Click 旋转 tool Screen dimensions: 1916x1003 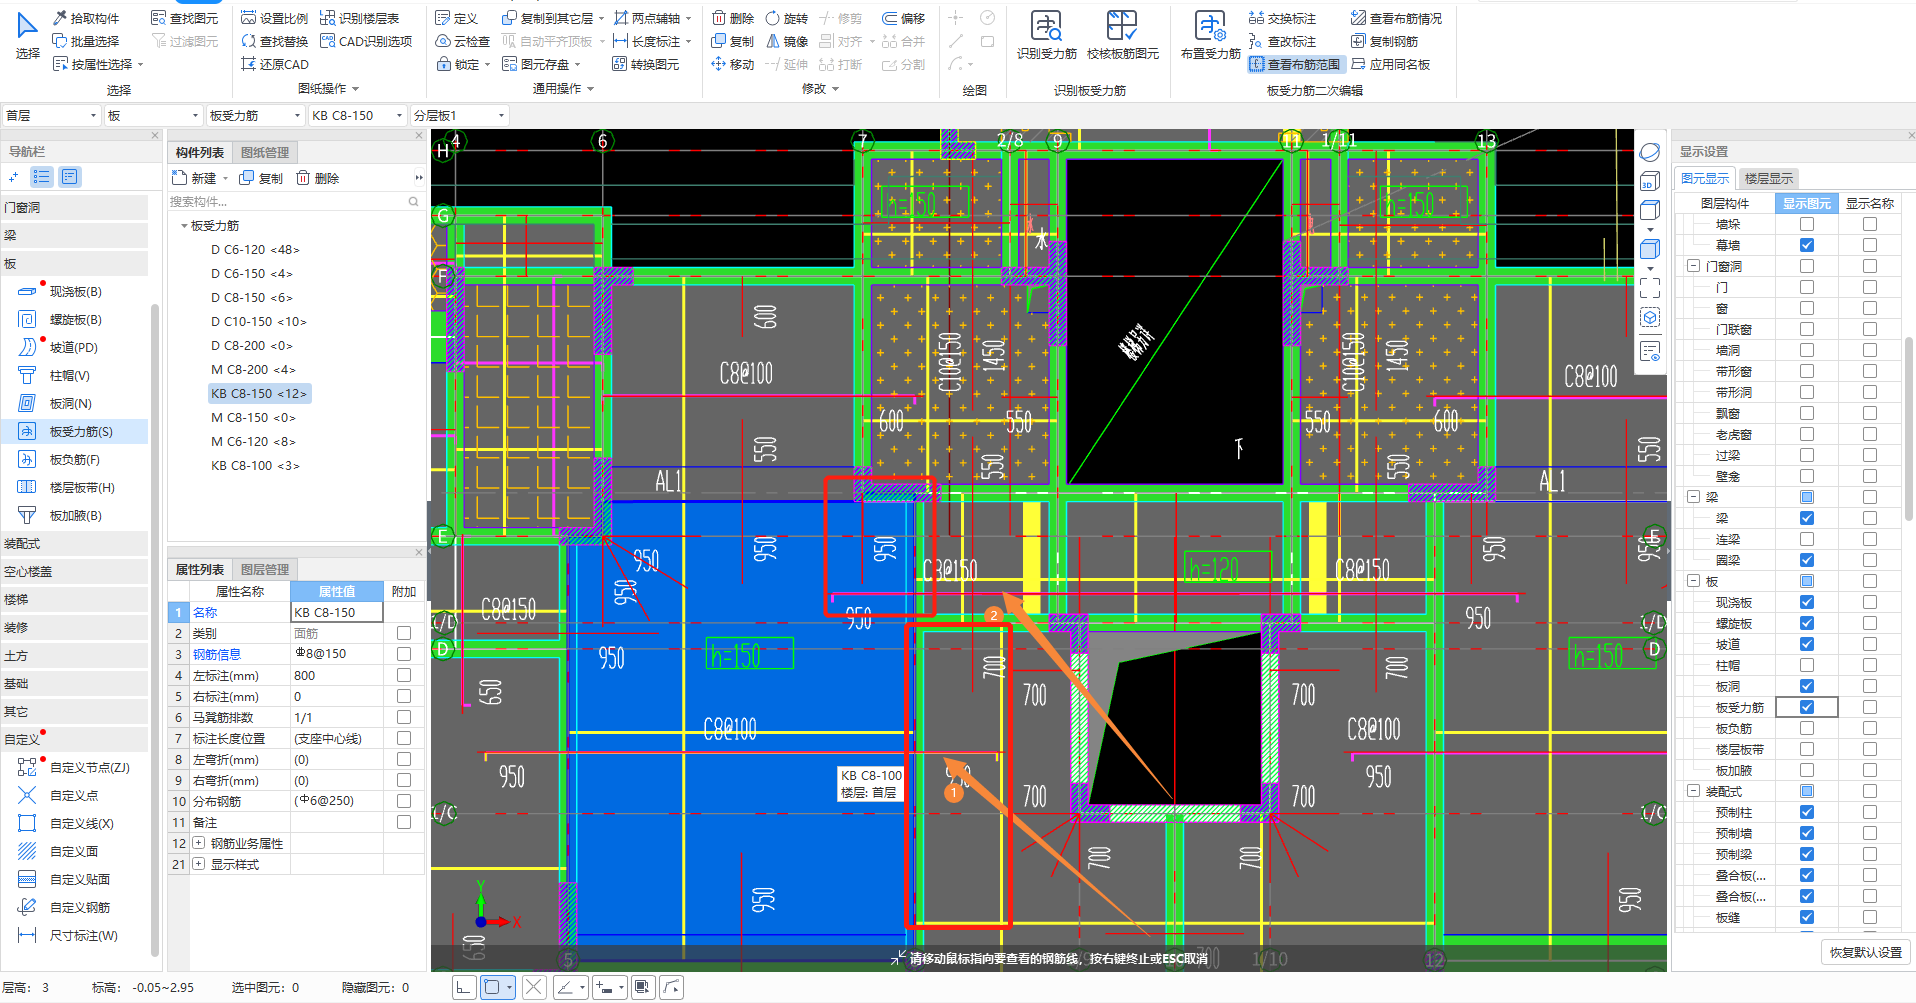click(787, 18)
